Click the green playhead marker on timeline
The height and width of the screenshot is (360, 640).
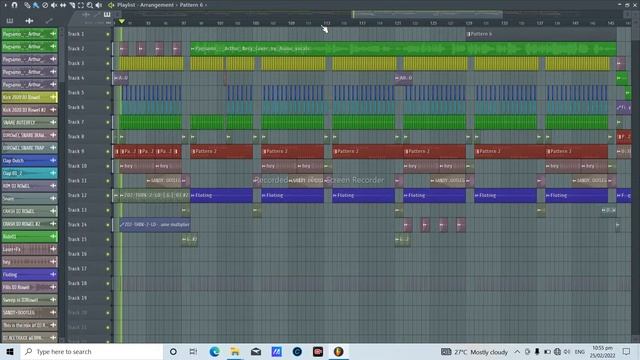122,21
